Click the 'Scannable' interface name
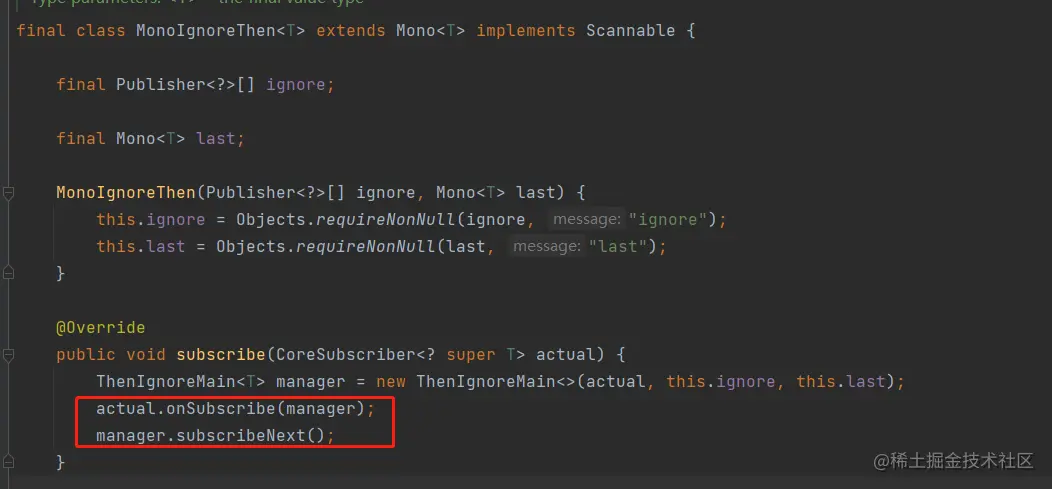This screenshot has width=1052, height=489. (631, 31)
